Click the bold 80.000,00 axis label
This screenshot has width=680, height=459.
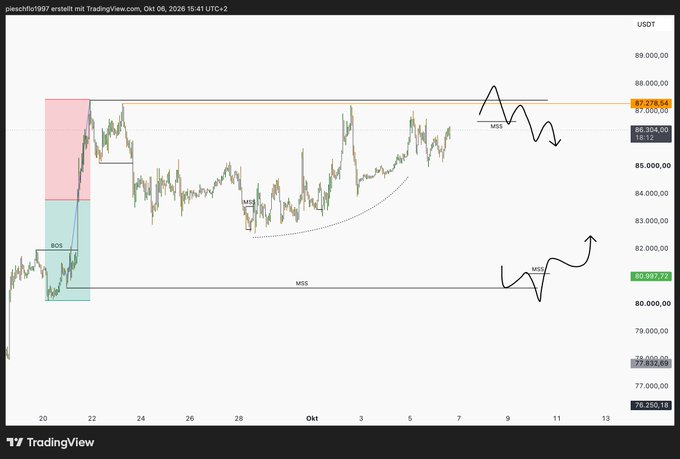(653, 303)
